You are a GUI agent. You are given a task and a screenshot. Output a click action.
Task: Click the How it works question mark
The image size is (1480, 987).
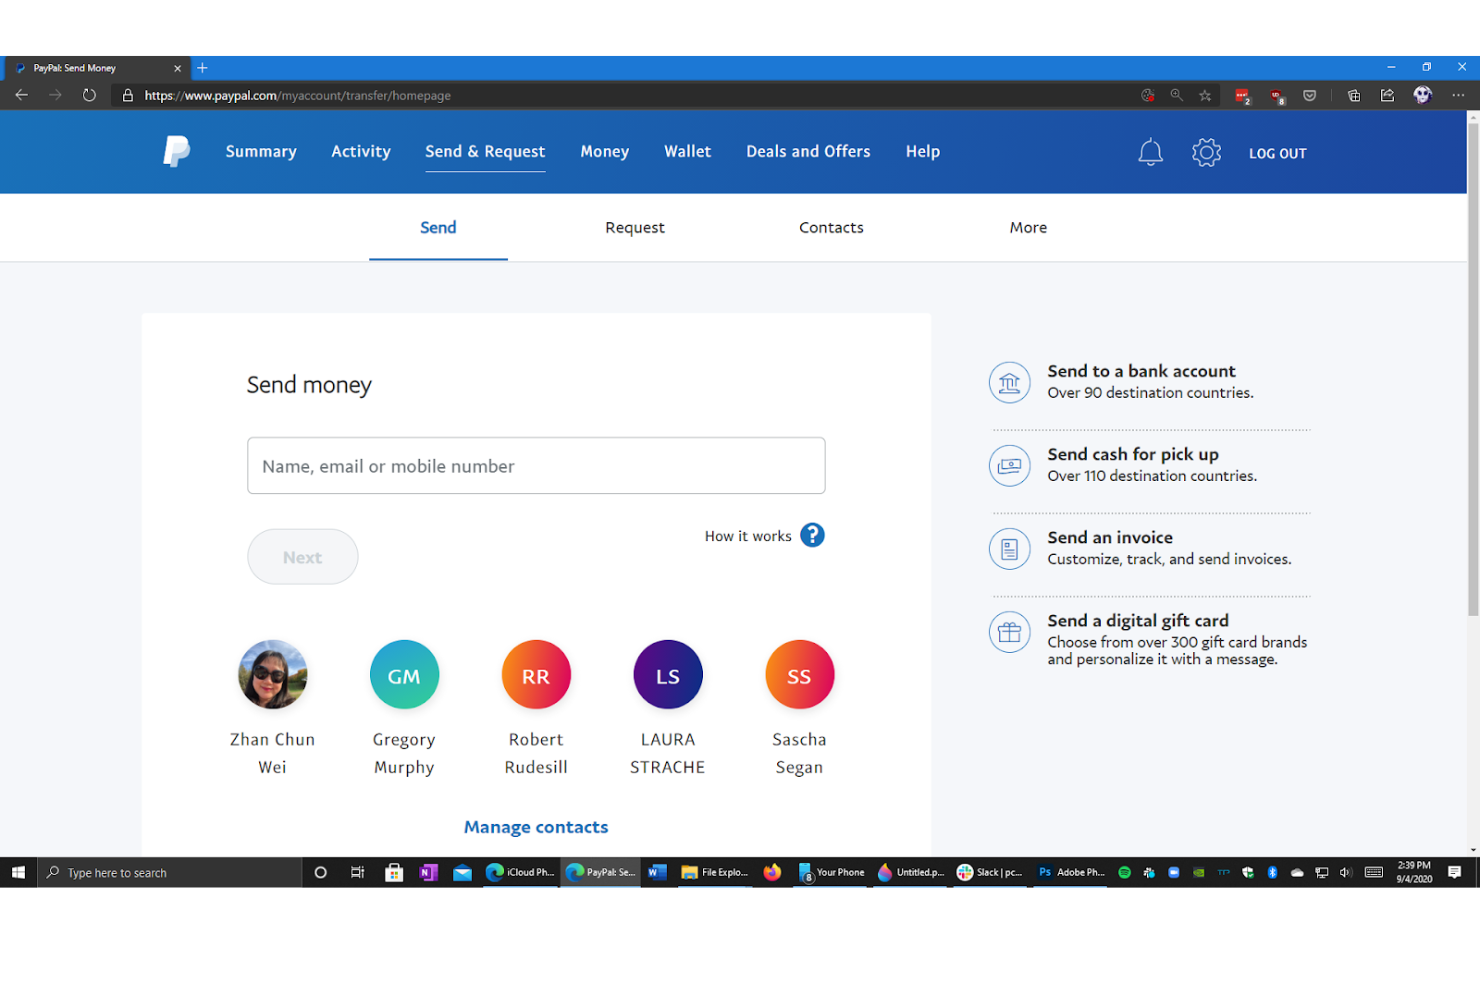tap(812, 535)
